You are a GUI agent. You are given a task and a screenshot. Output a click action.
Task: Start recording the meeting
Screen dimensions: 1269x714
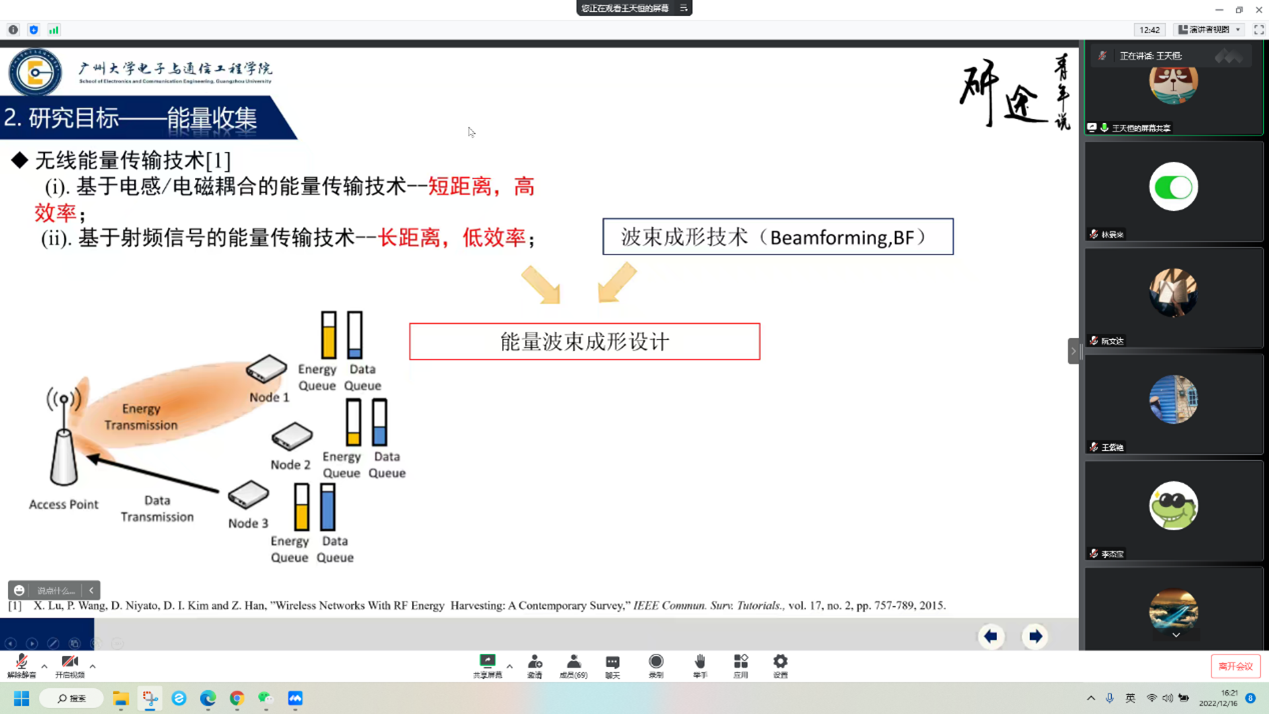pos(656,666)
